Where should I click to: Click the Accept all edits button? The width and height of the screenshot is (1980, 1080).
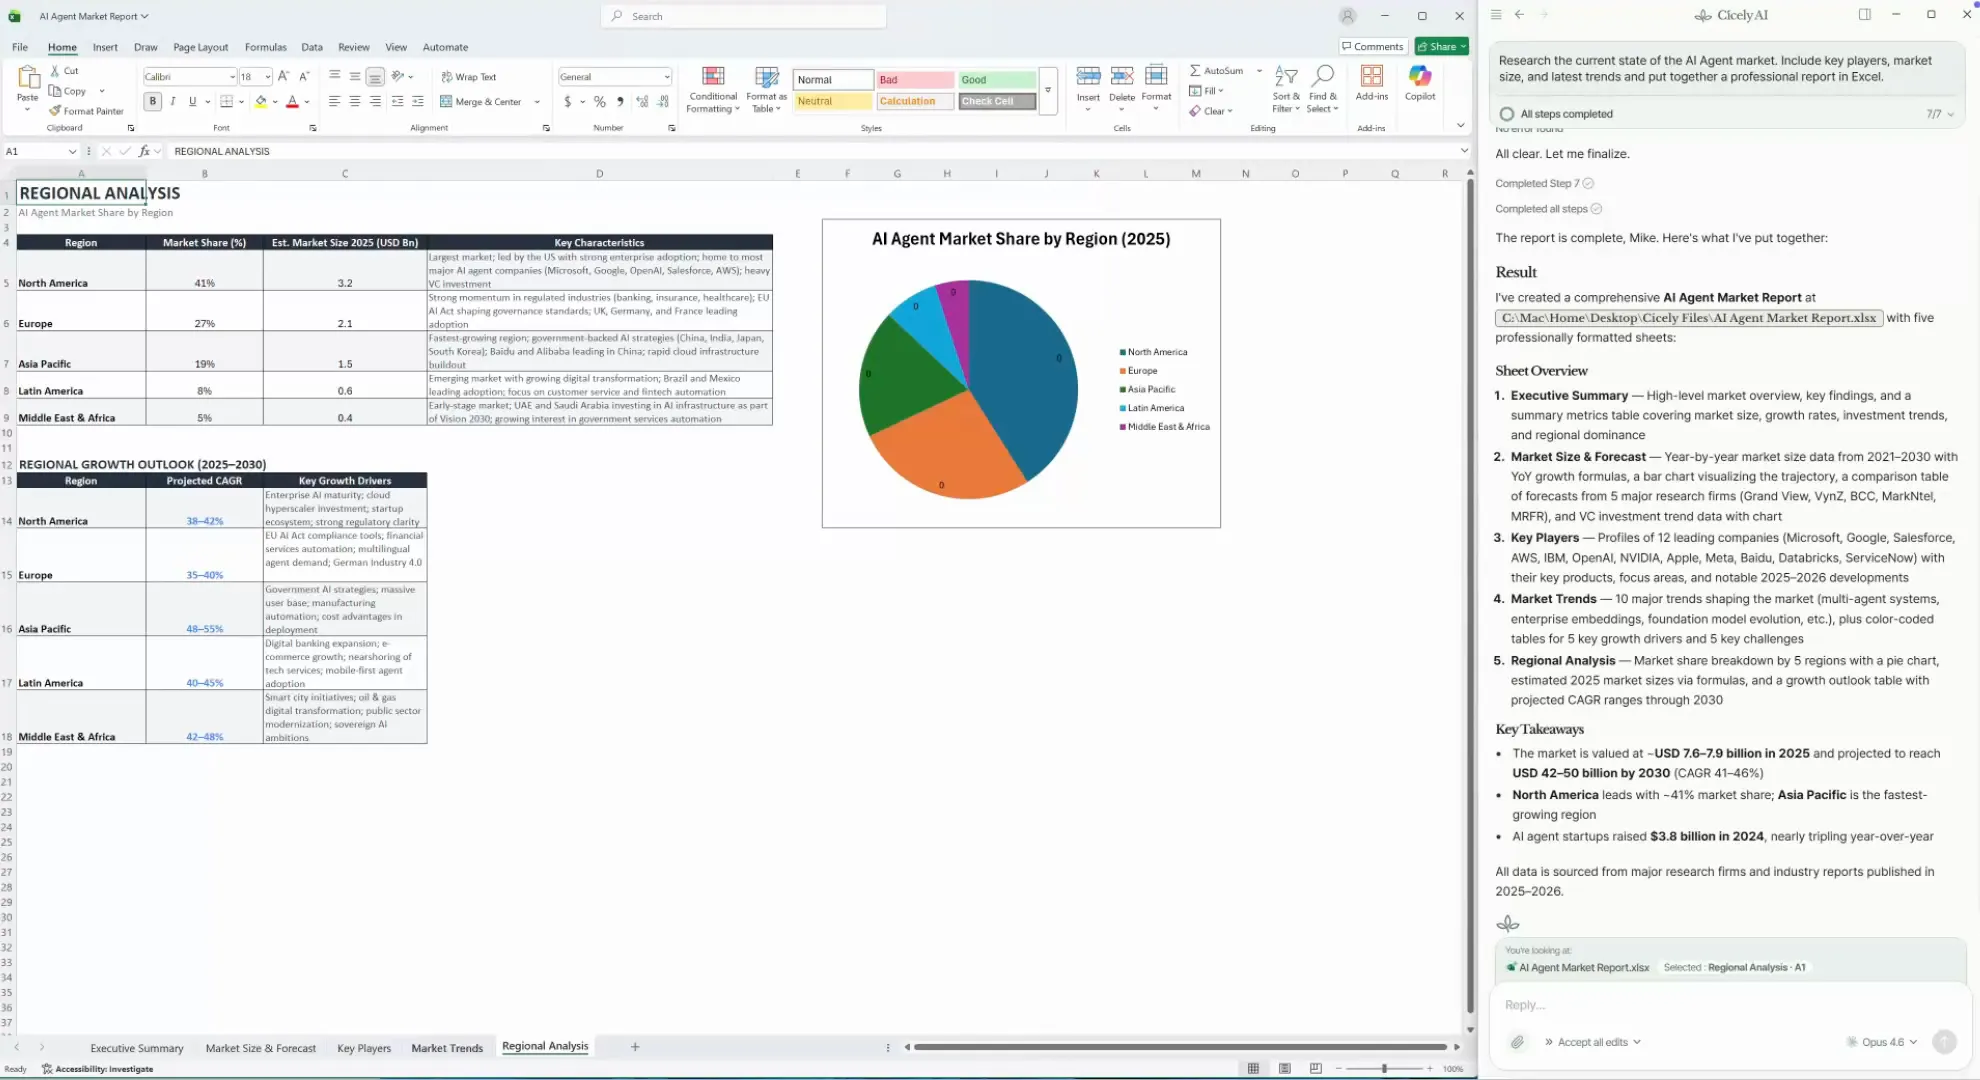click(1592, 1042)
